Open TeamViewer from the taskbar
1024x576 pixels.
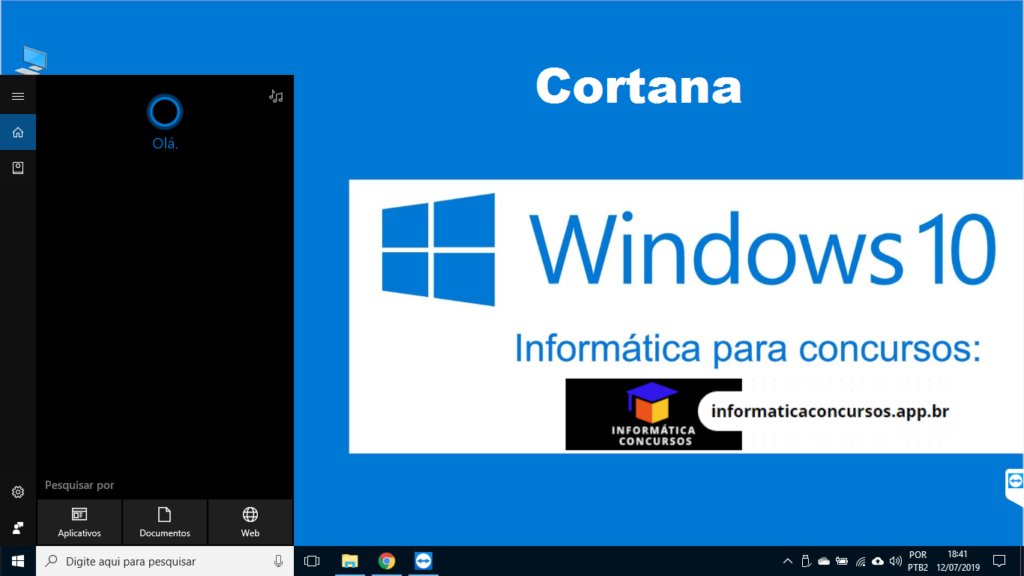[x=424, y=561]
